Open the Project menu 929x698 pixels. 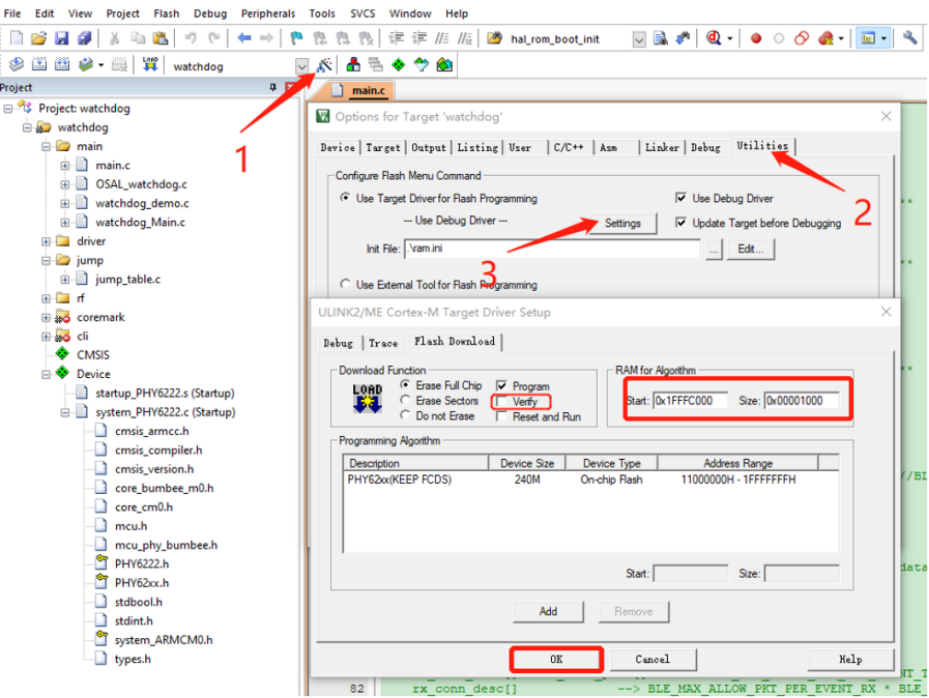pos(123,13)
